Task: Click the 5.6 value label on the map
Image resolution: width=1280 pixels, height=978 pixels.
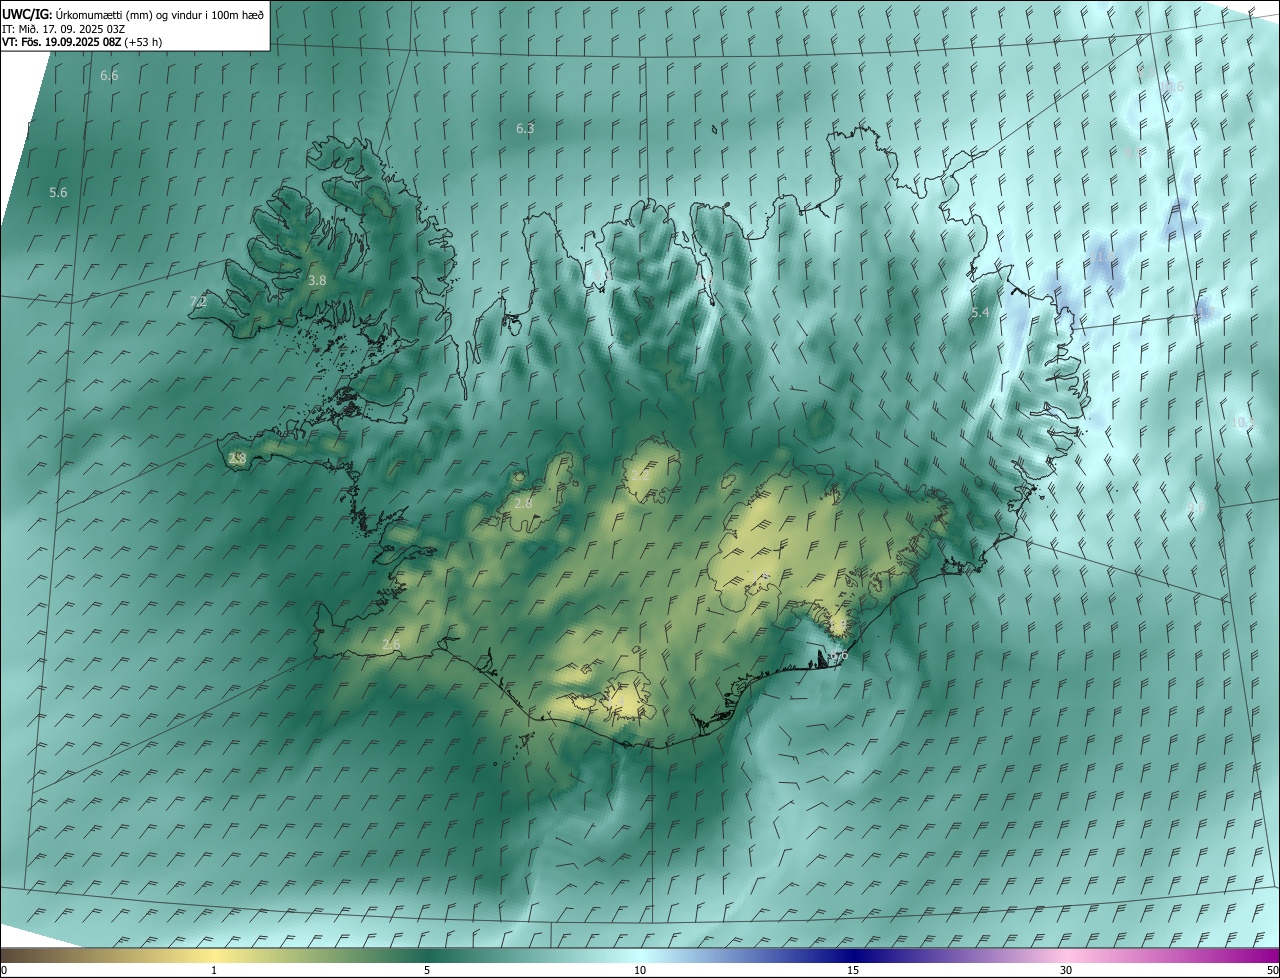Action: (x=58, y=192)
